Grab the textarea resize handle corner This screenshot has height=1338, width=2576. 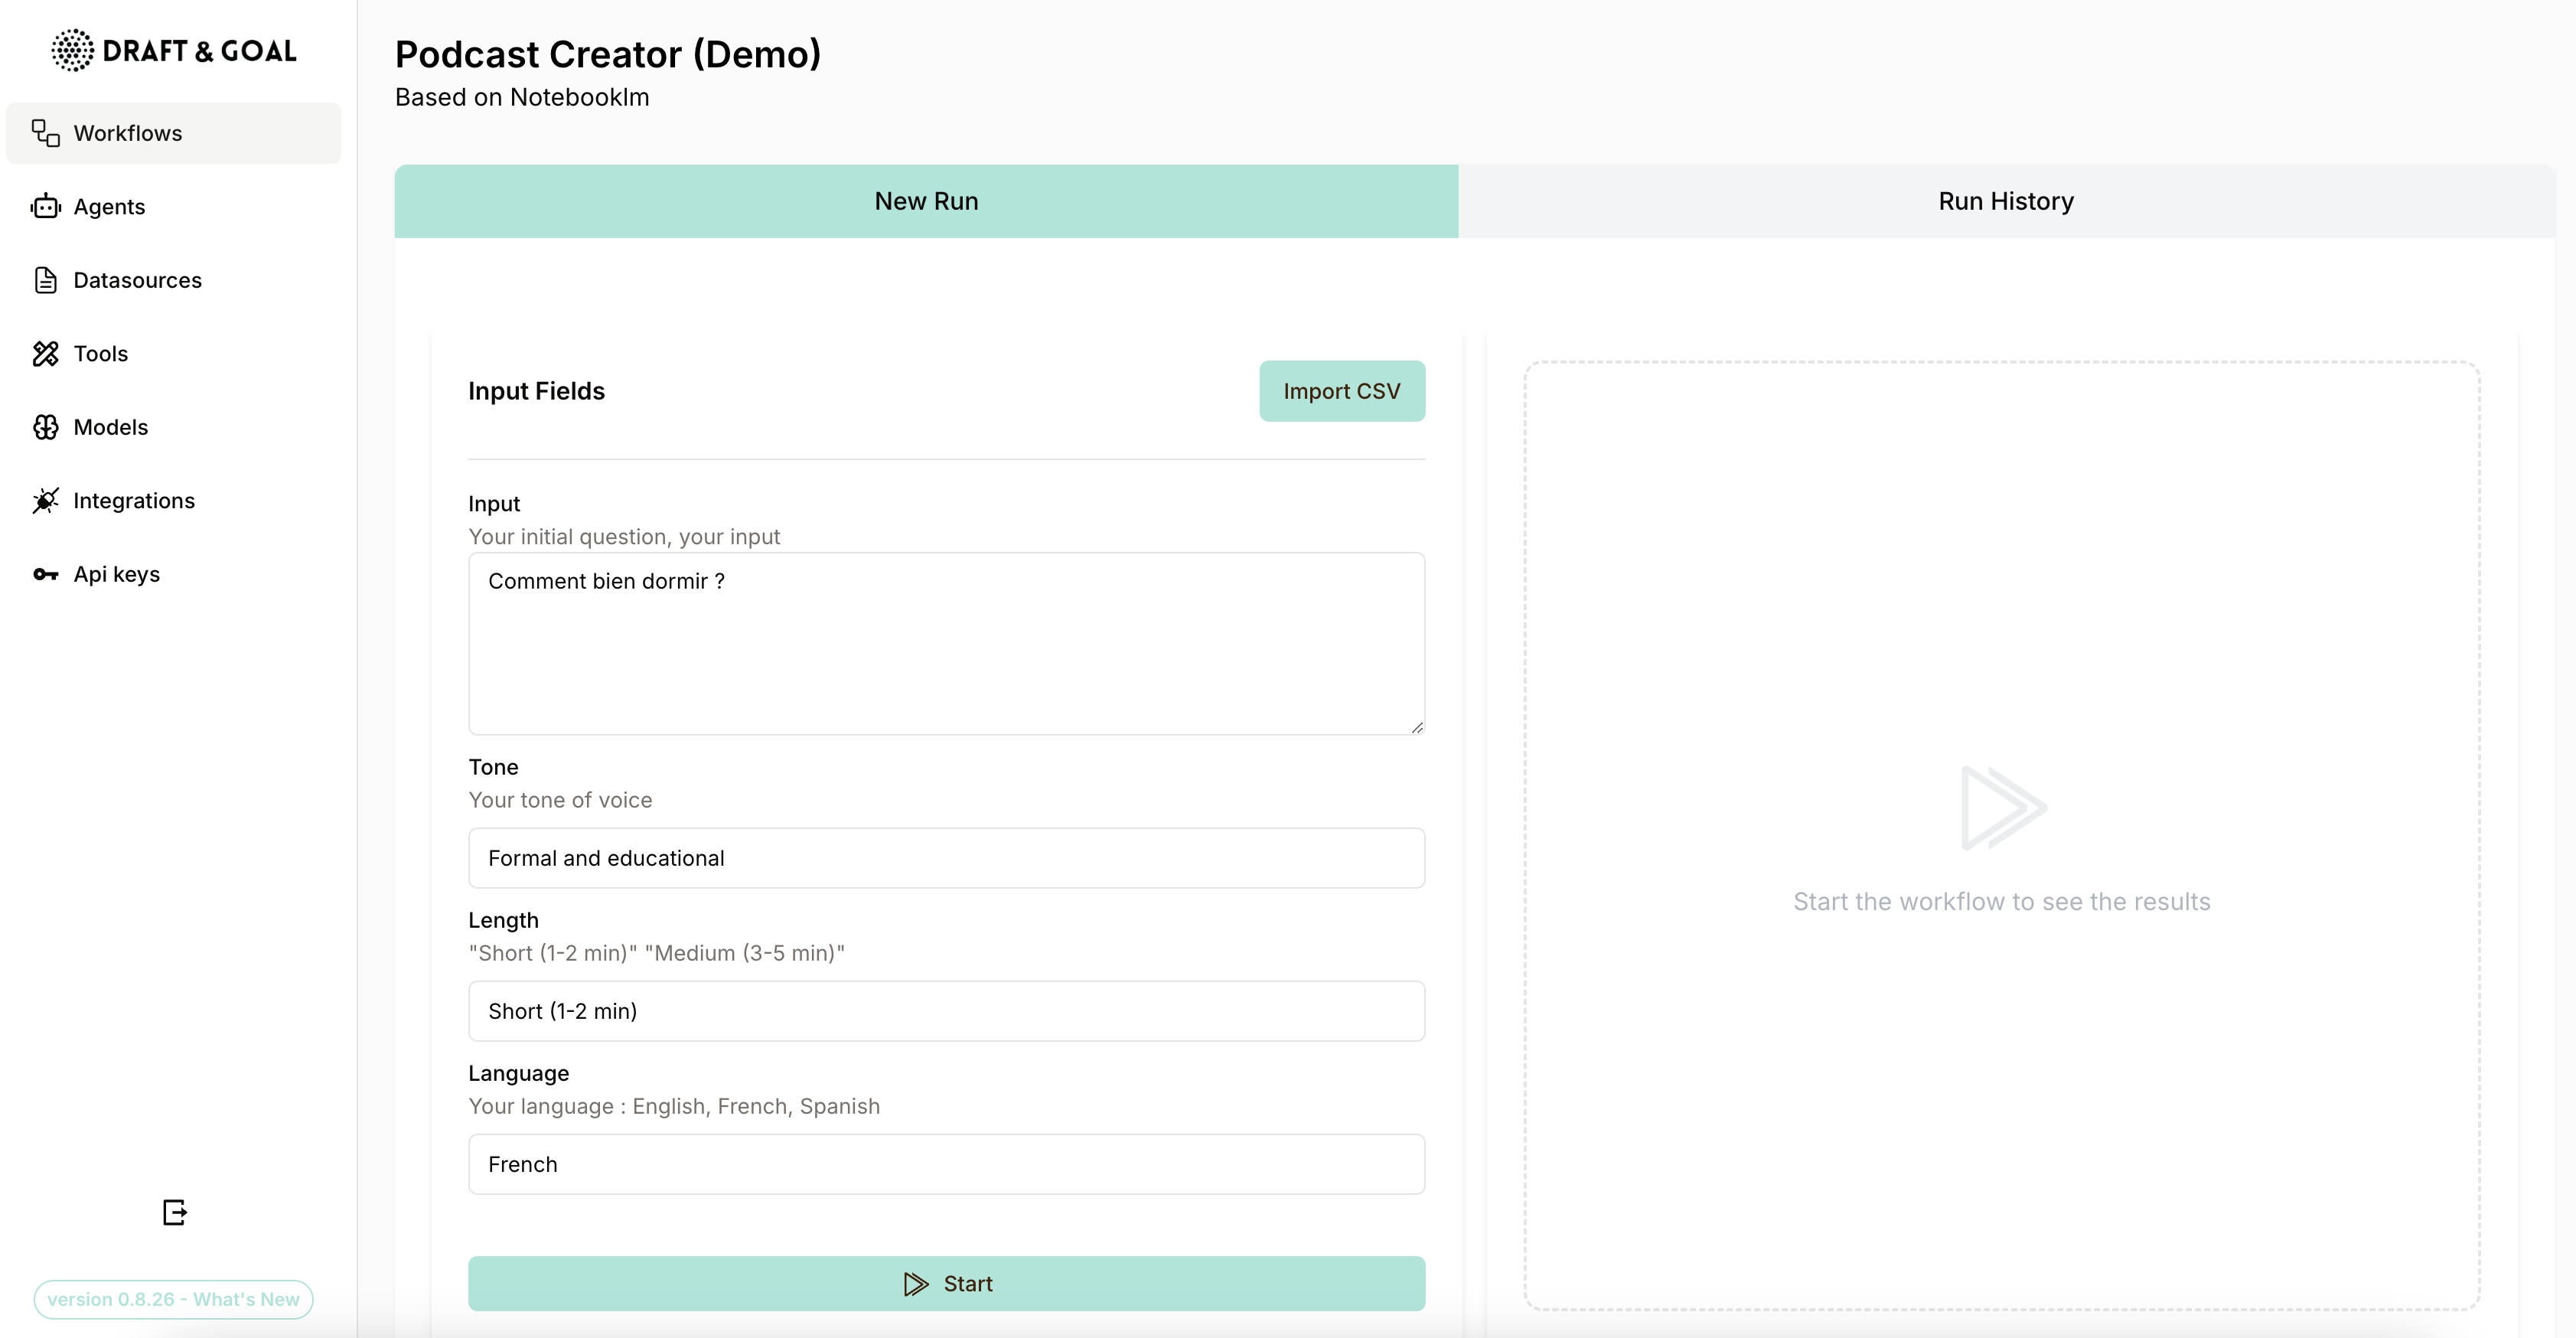point(1417,727)
